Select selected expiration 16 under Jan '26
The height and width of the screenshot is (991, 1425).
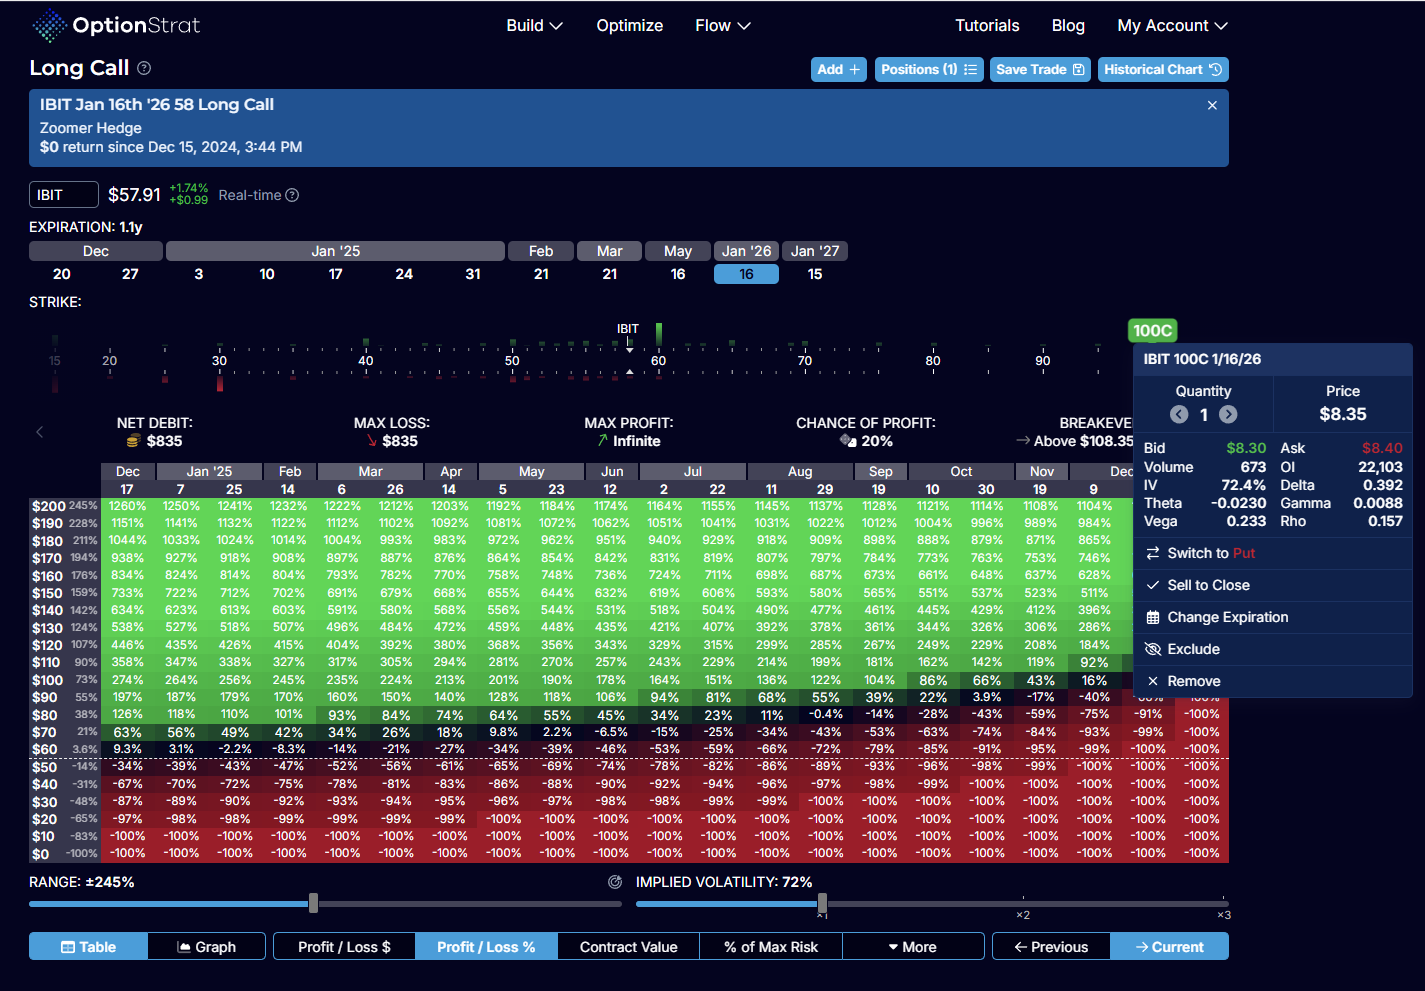point(746,274)
